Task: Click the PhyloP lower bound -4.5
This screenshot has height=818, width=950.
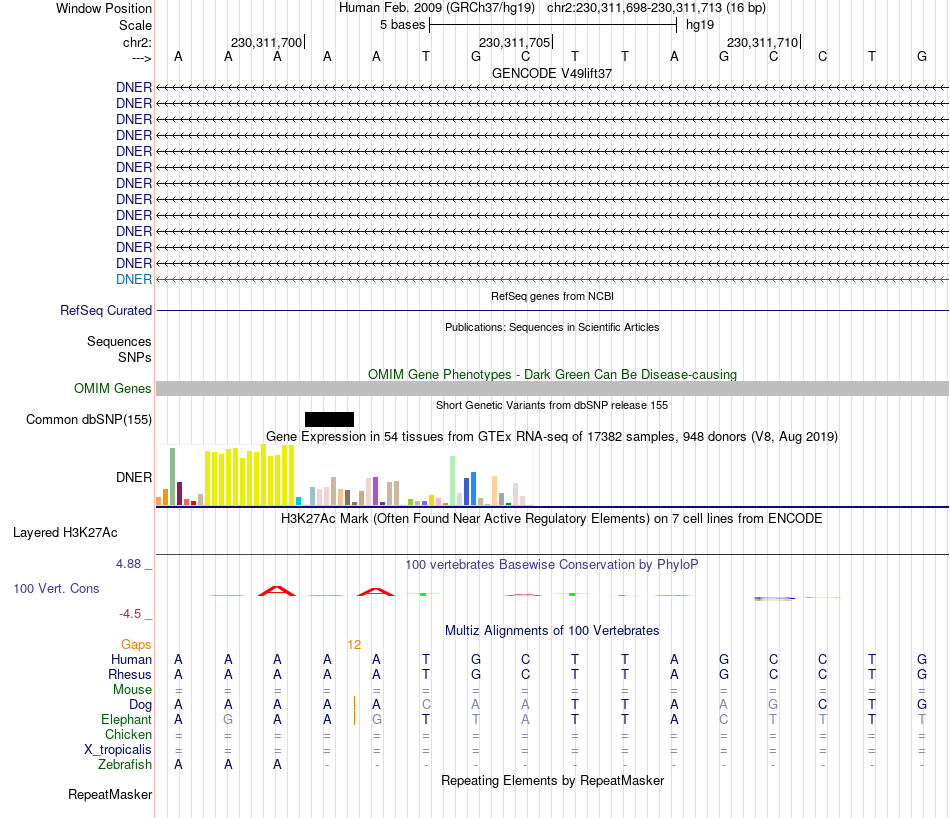Action: tap(130, 614)
